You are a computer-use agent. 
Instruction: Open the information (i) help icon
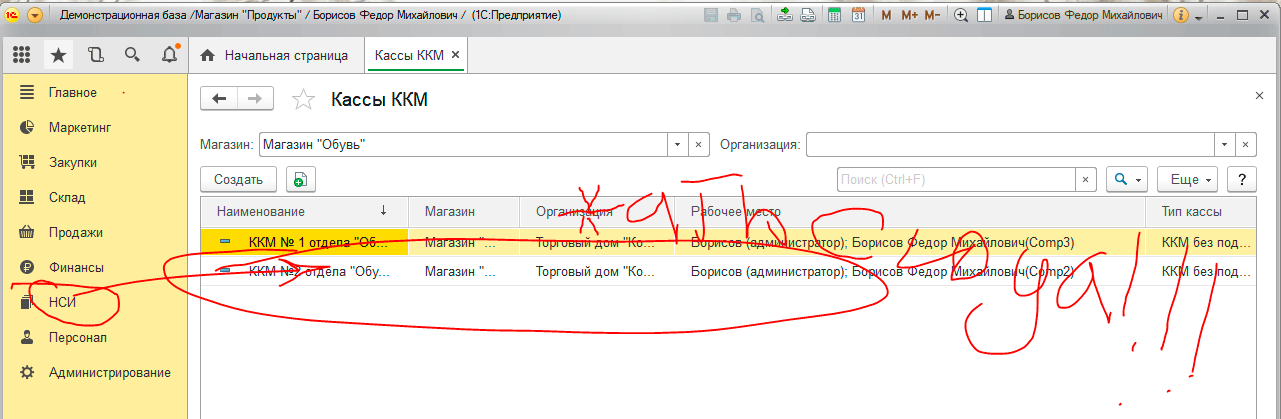[x=1181, y=15]
